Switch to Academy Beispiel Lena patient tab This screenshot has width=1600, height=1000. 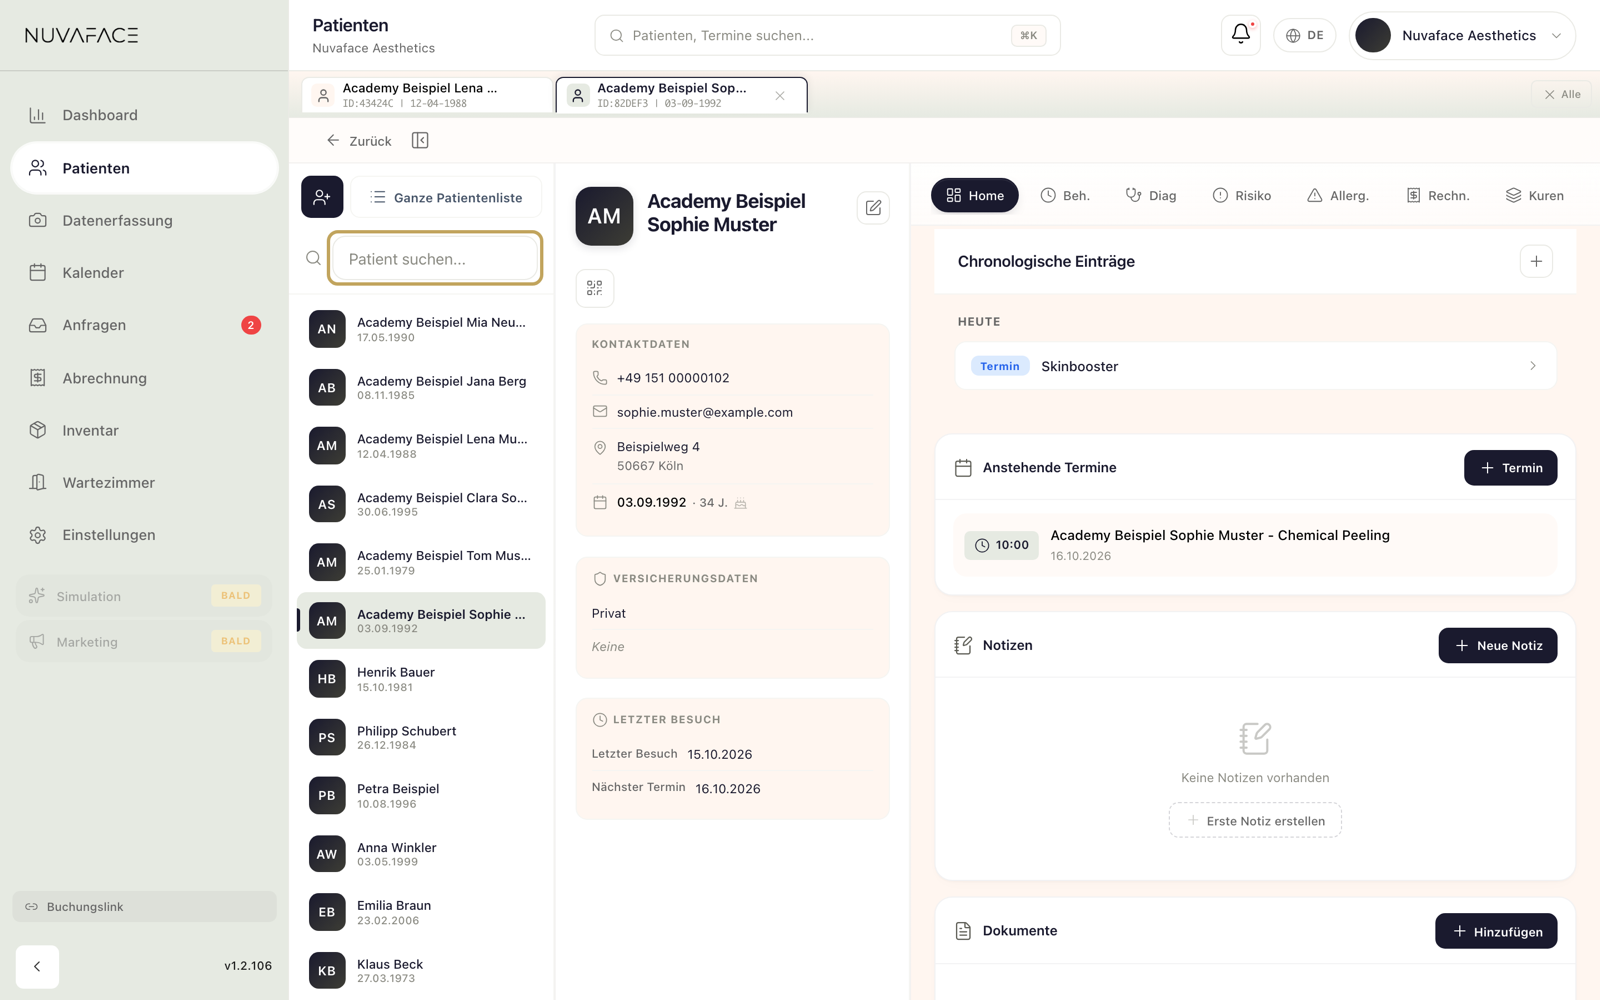click(x=427, y=95)
